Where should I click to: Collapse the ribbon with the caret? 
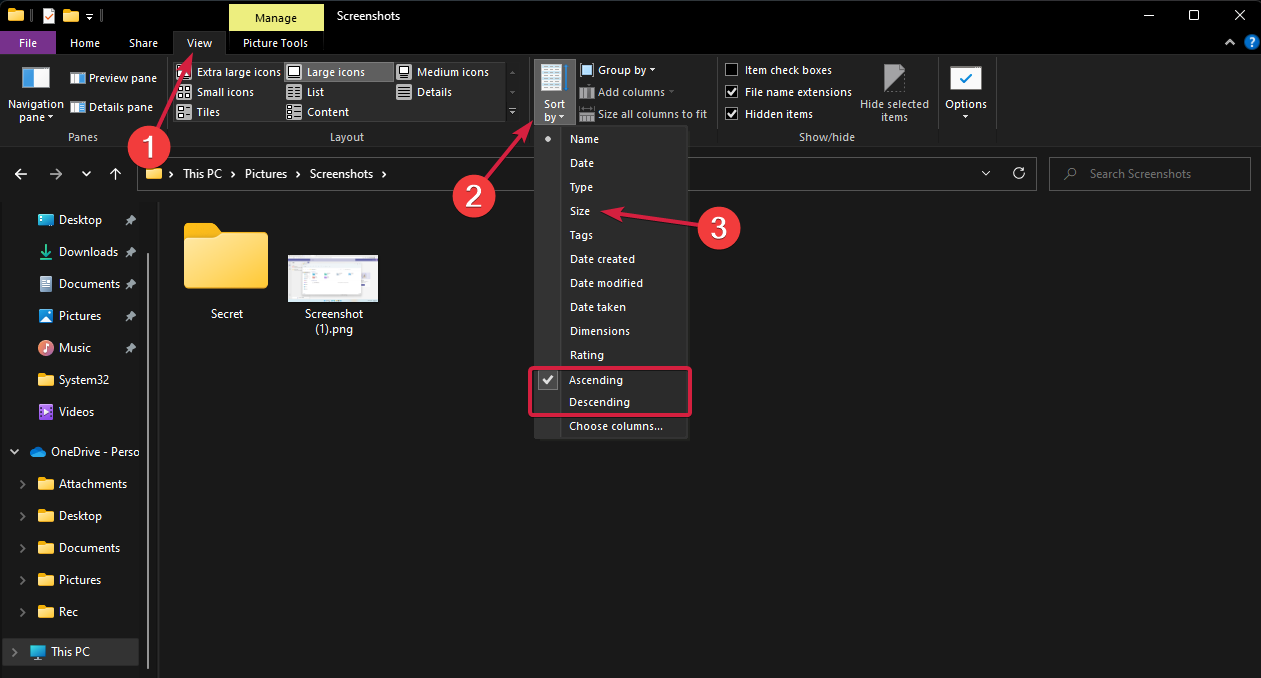click(x=1231, y=43)
